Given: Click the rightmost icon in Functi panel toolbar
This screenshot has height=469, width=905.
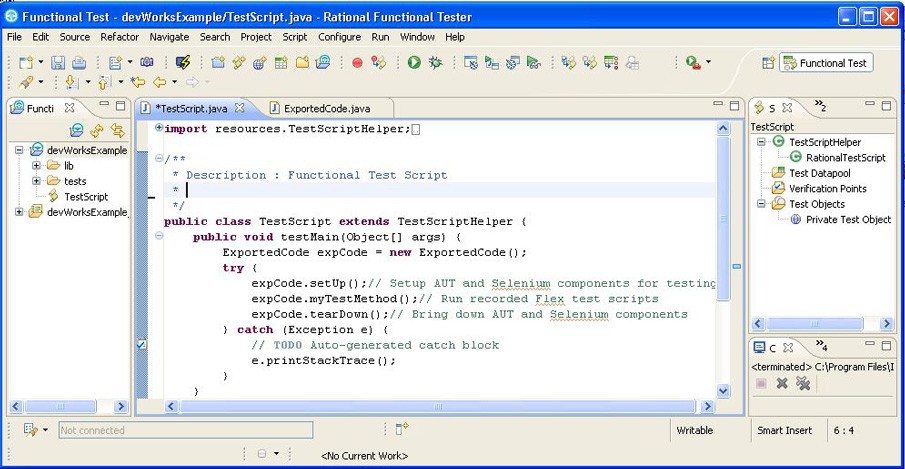Looking at the screenshot, I should point(118,130).
